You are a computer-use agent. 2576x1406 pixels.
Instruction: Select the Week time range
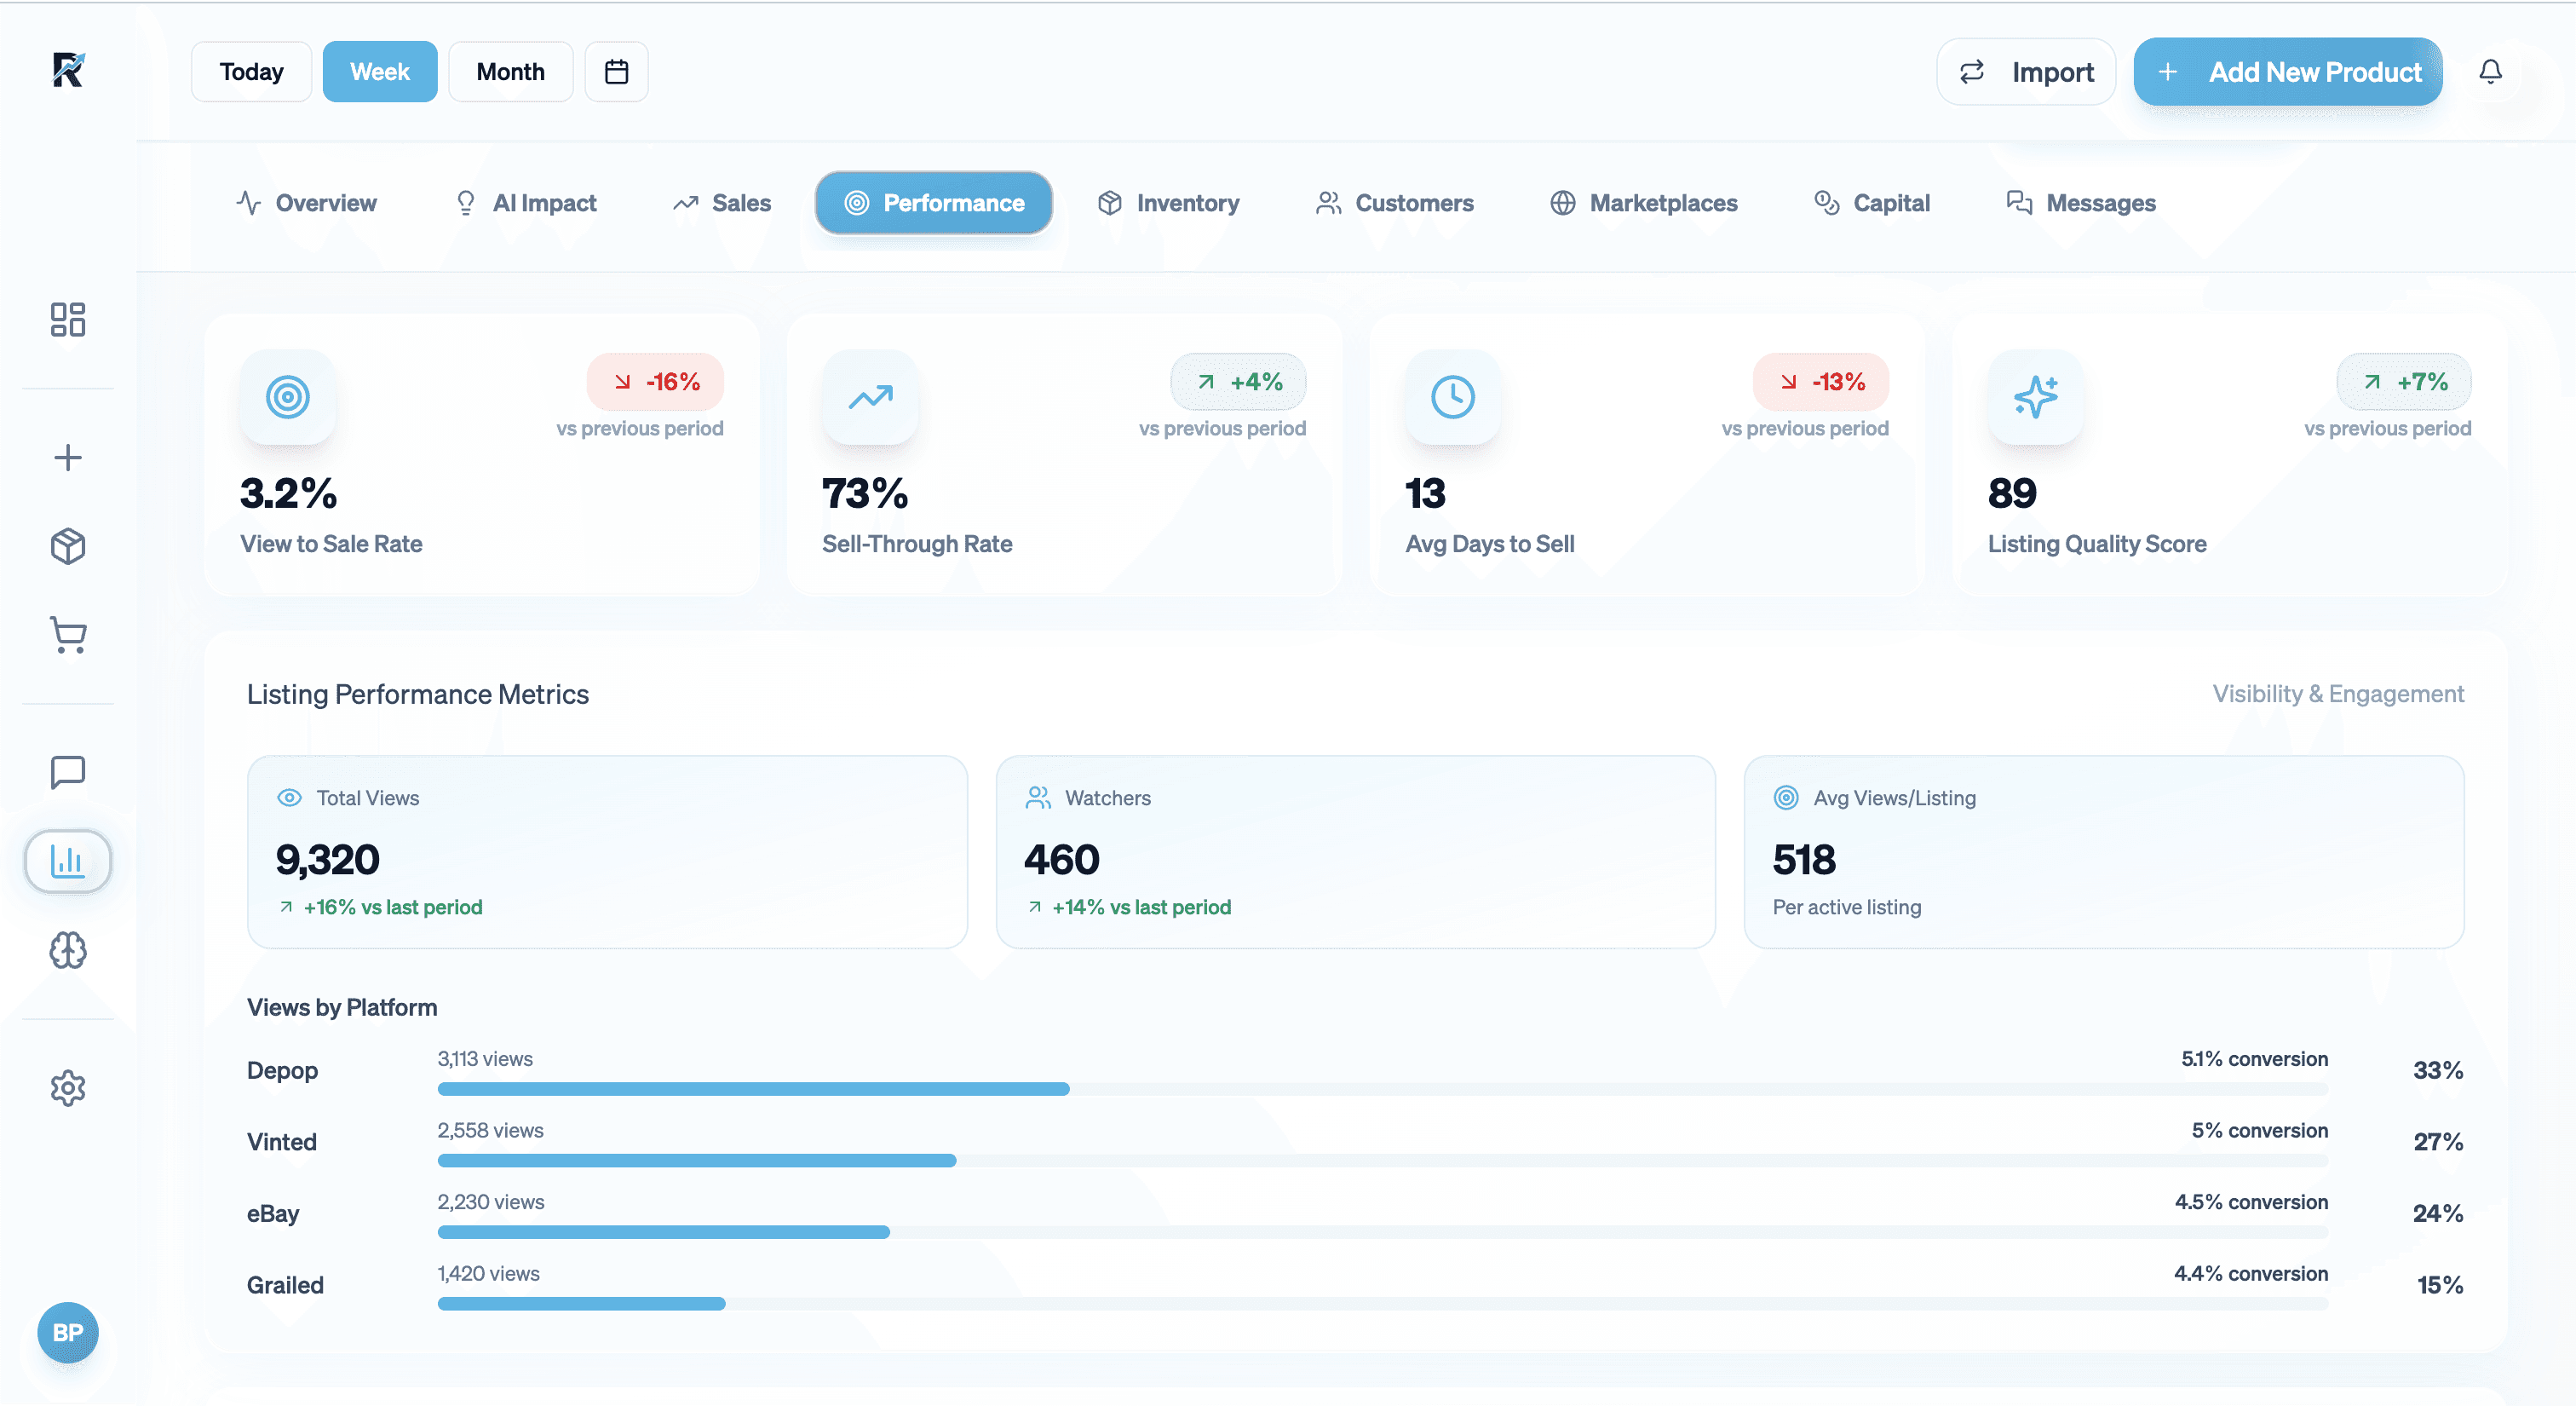(x=379, y=72)
